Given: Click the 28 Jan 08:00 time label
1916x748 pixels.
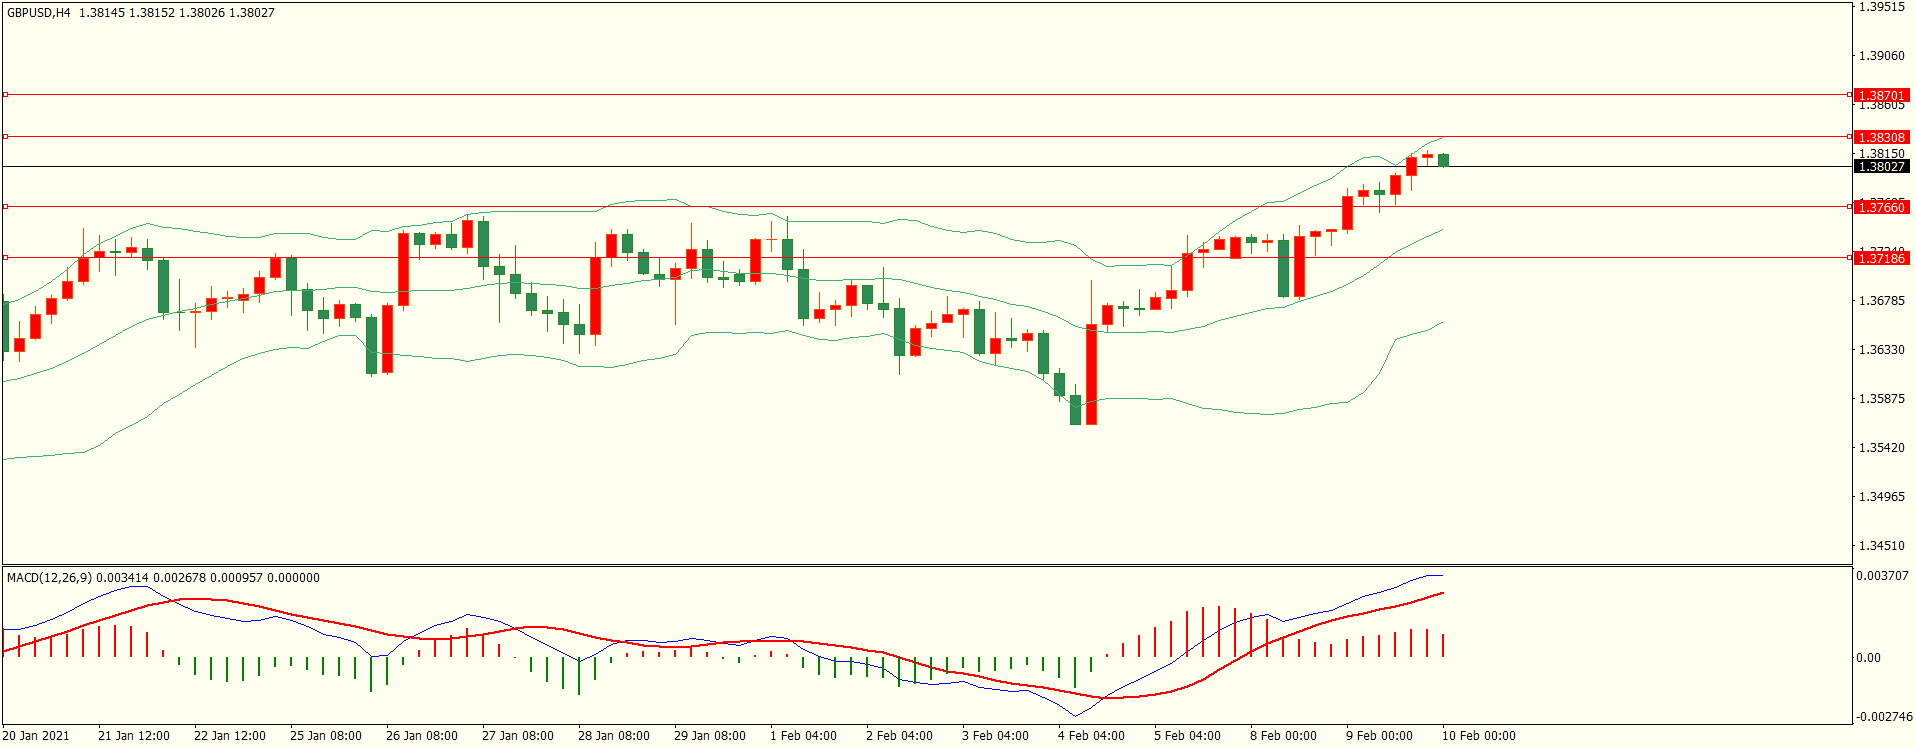Looking at the screenshot, I should tap(614, 736).
